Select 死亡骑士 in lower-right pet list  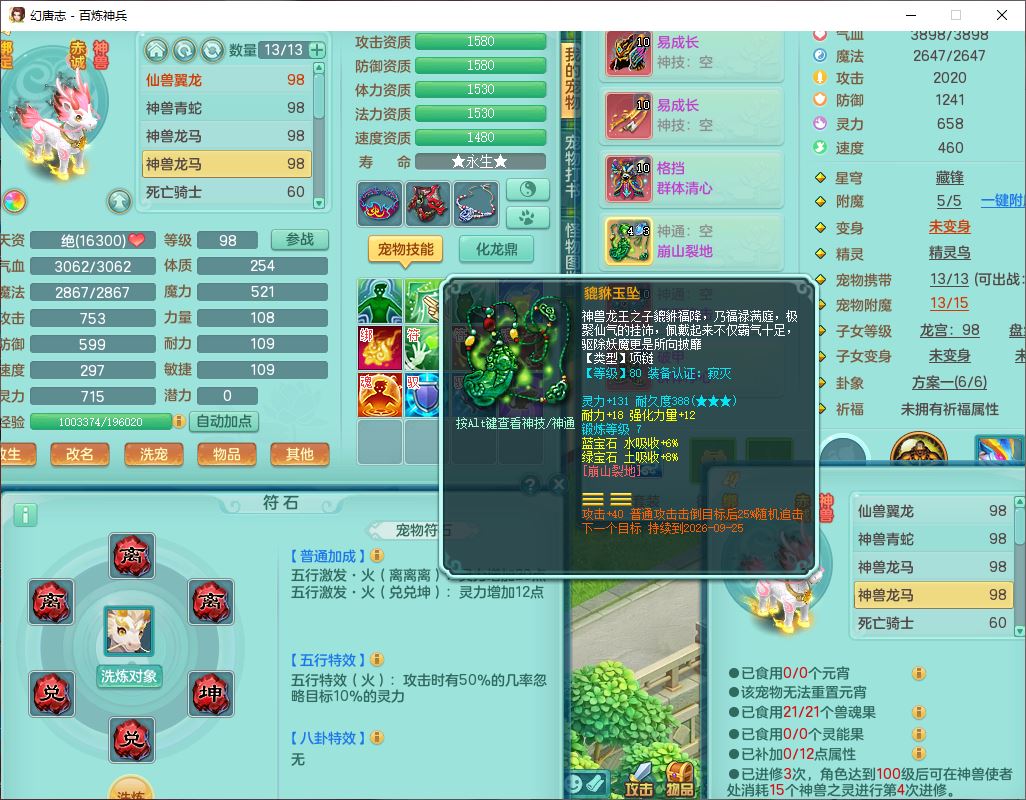pos(932,623)
